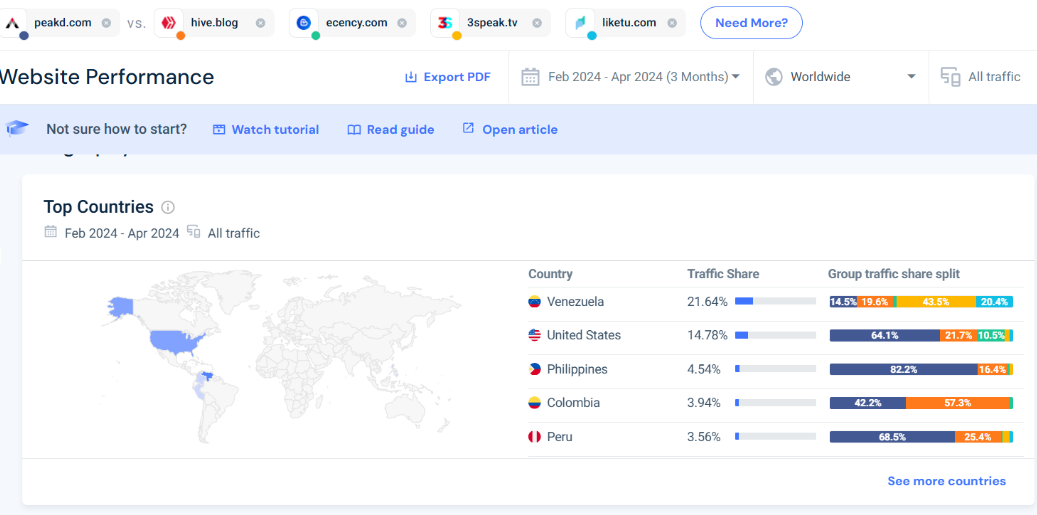Click the Open article link
The height and width of the screenshot is (515, 1037).
pyautogui.click(x=509, y=130)
